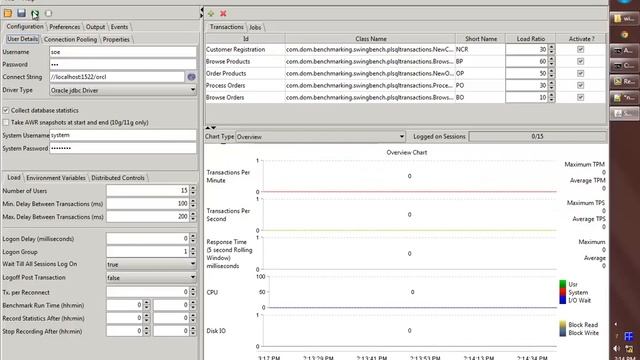Switch to the Events tab
Screen dimensions: 640x360
[119, 27]
